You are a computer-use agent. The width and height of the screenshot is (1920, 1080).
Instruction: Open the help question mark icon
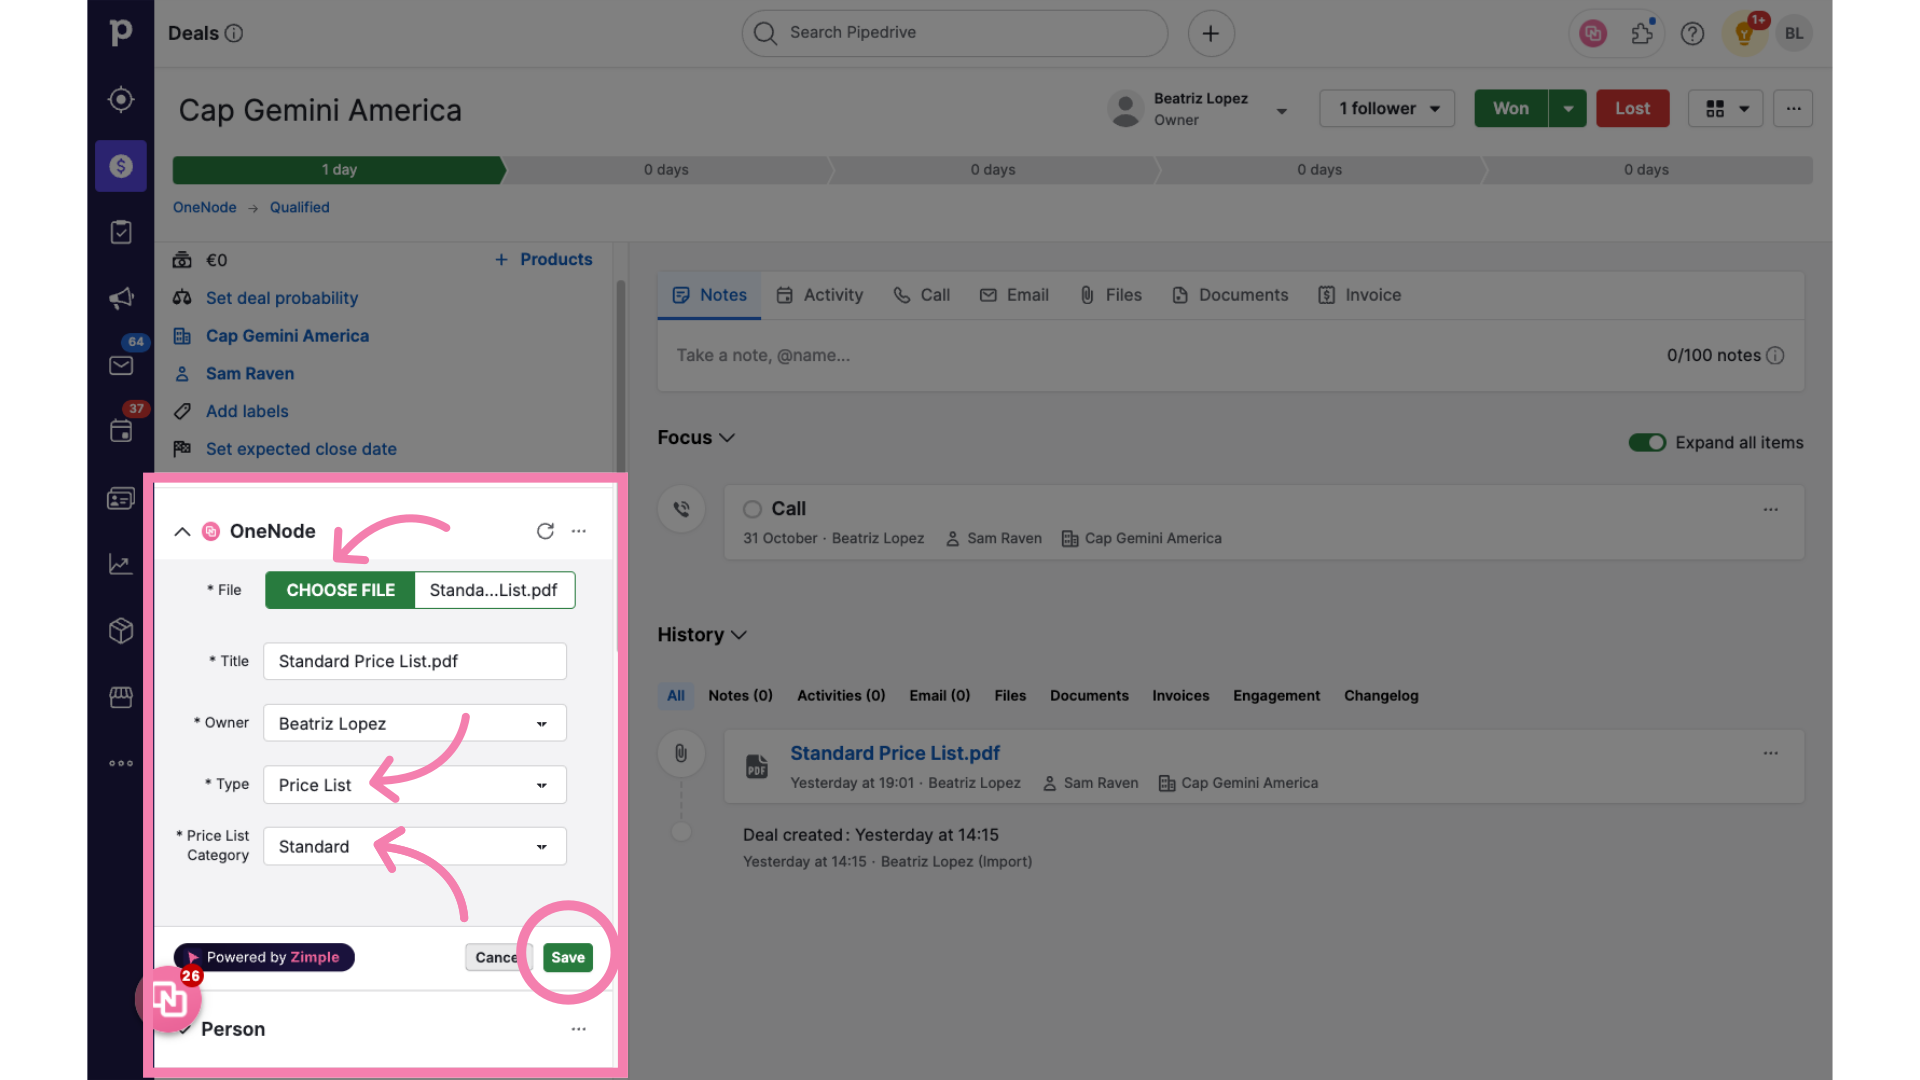[1692, 34]
